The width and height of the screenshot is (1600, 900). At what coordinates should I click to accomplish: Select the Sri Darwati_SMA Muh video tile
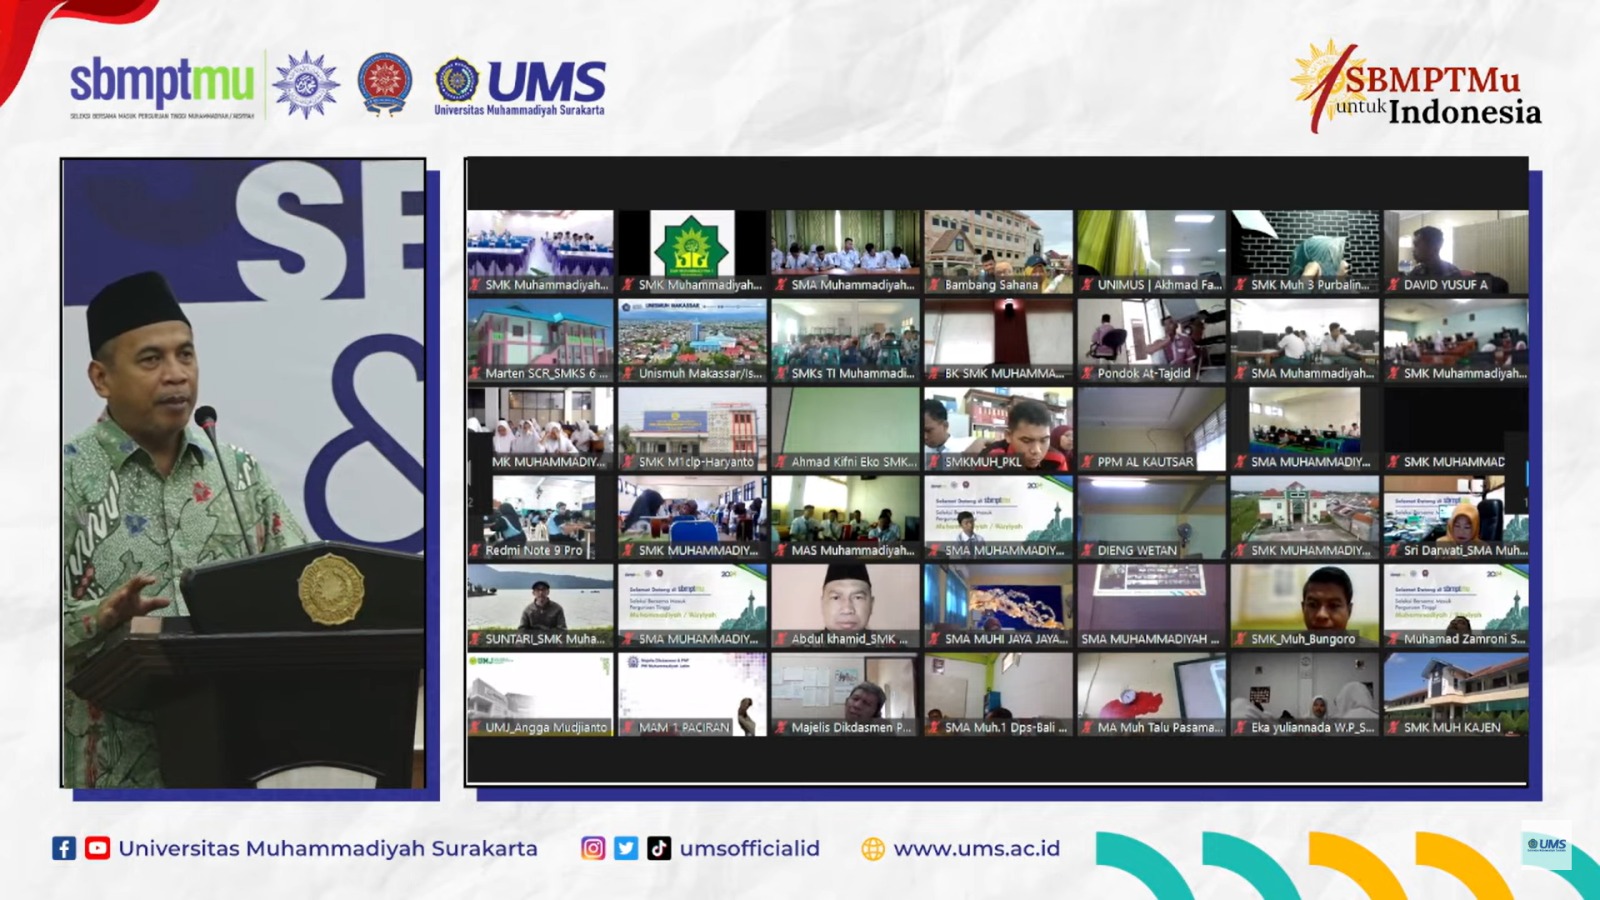point(1456,517)
